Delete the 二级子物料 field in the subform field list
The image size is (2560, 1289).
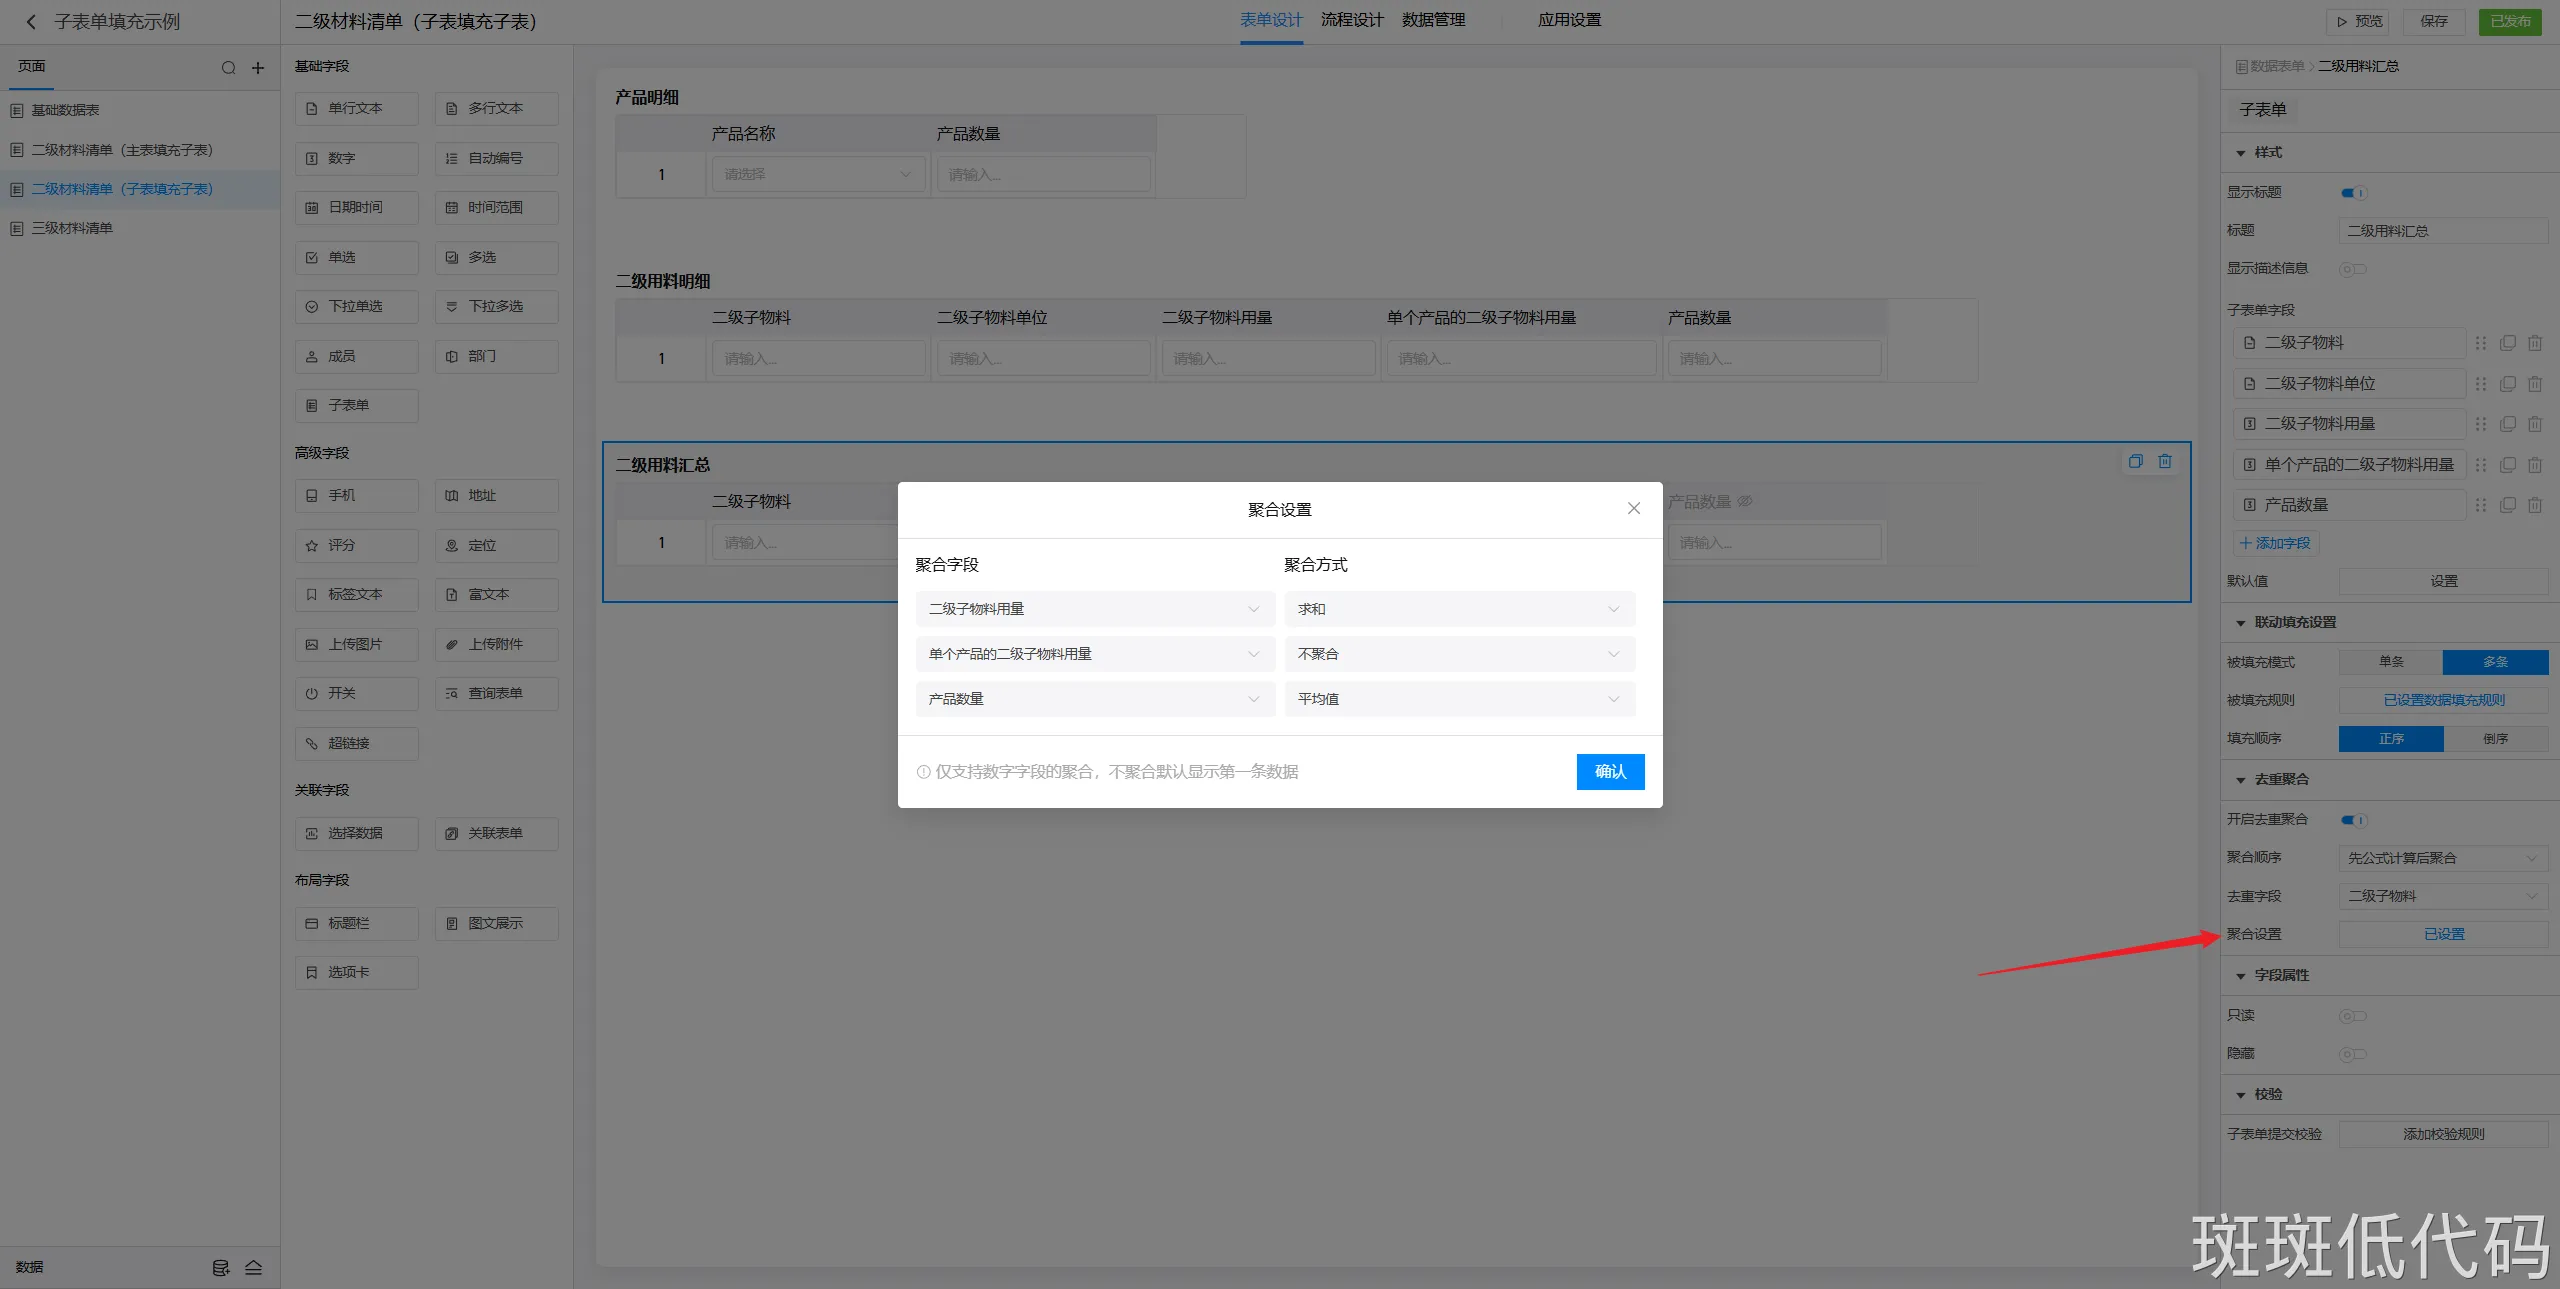2534,343
